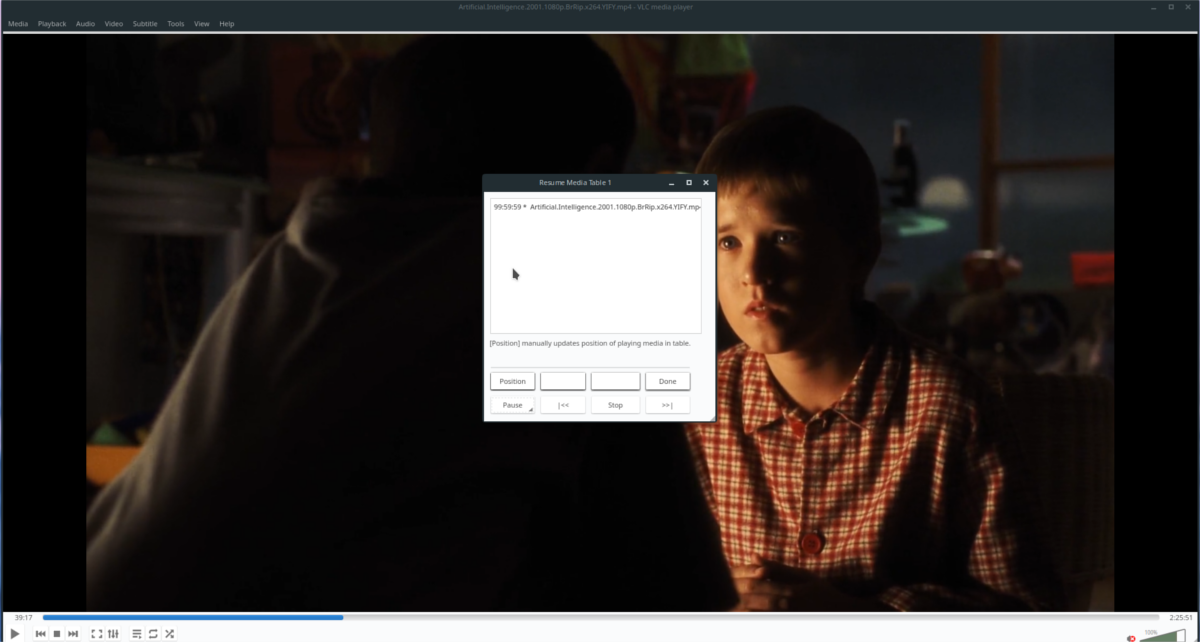The image size is (1200, 642).
Task: Click the Done button in Resume Media dialog
Action: 667,381
